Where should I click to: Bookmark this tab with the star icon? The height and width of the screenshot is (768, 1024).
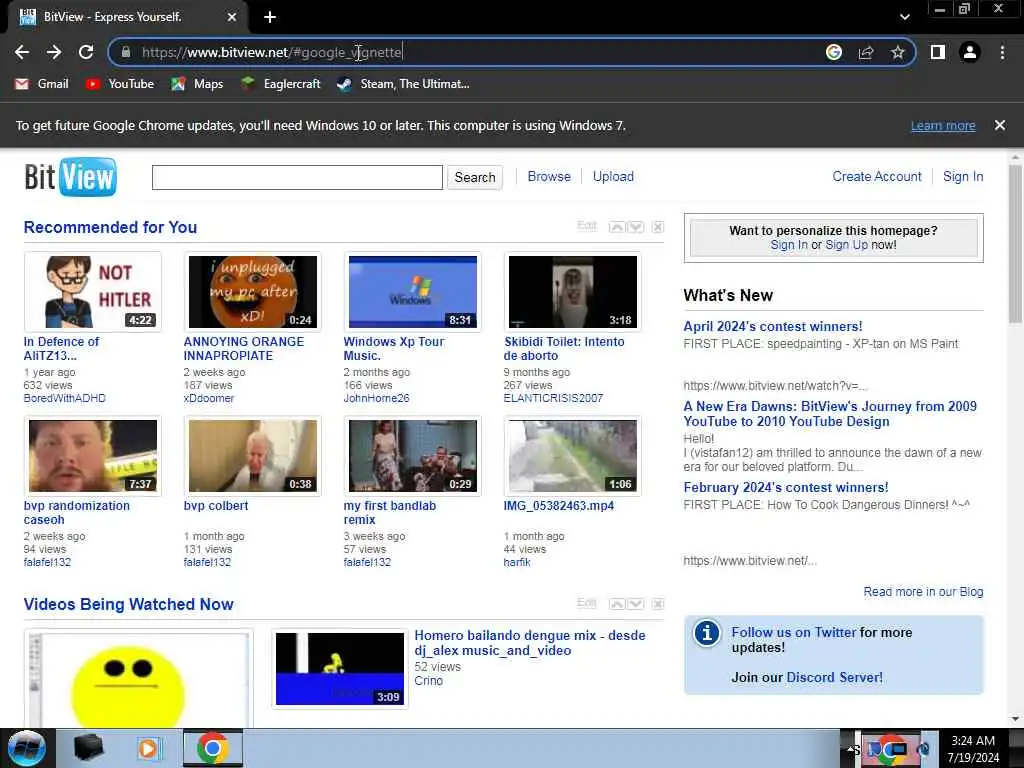point(898,52)
